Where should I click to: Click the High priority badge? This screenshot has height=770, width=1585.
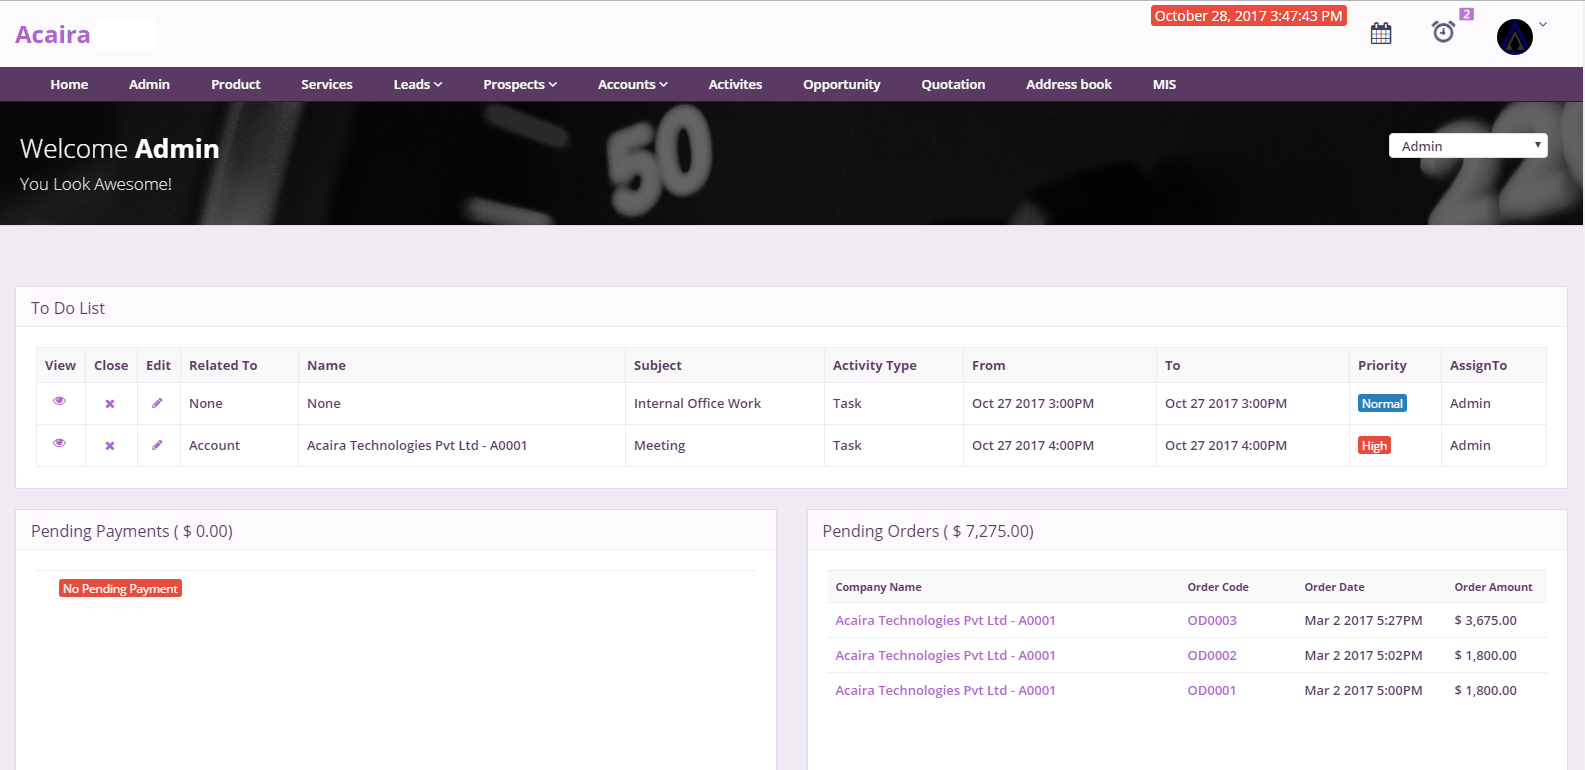pos(1374,446)
